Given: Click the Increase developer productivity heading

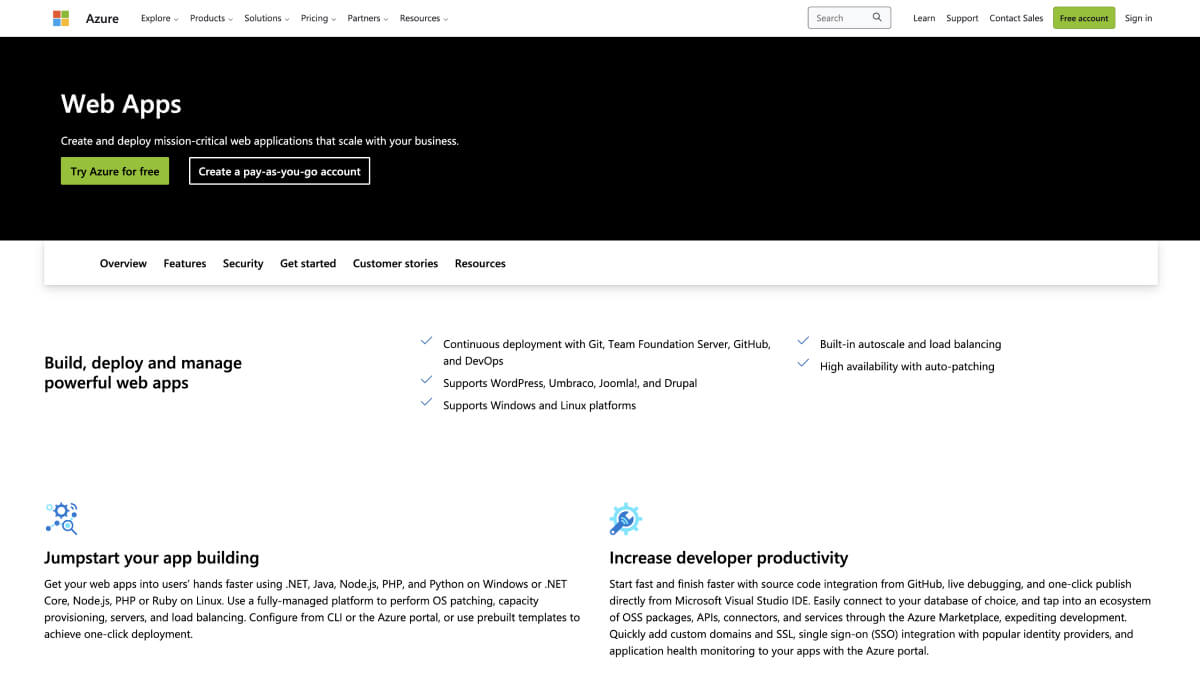Looking at the screenshot, I should coord(728,558).
